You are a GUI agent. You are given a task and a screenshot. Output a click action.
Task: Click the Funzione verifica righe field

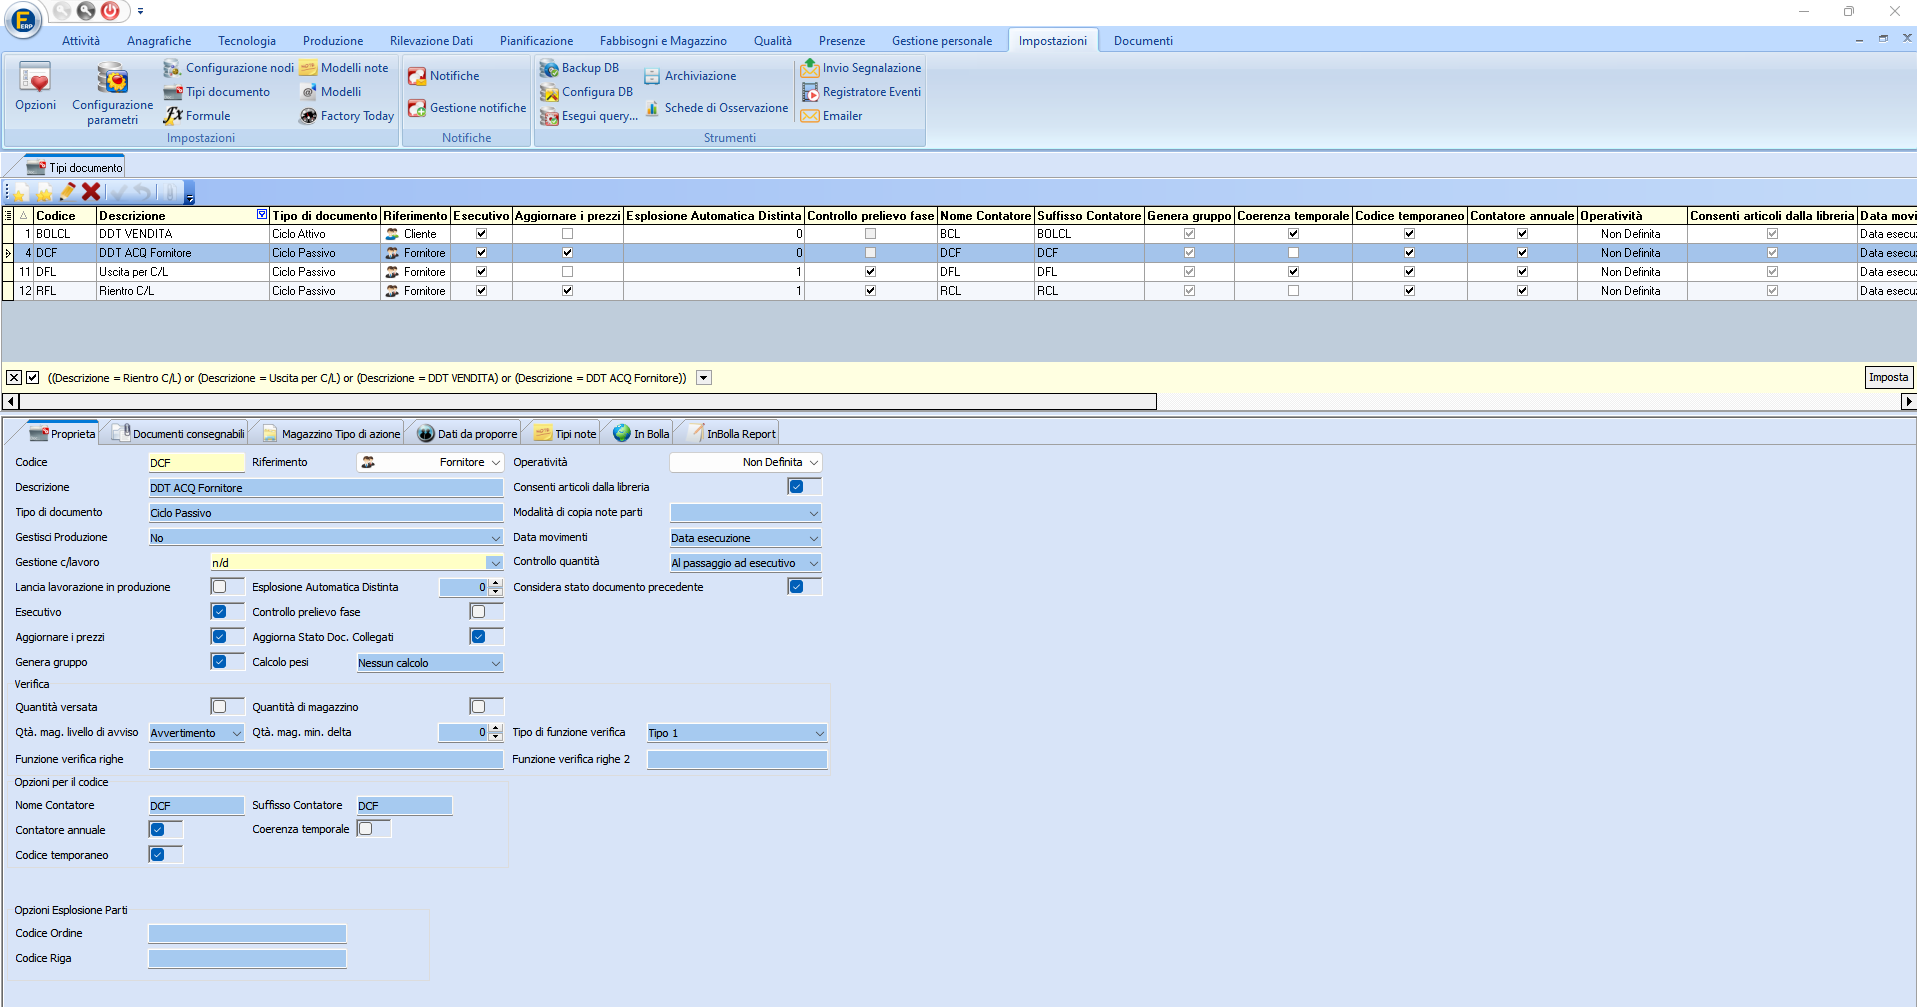click(326, 760)
